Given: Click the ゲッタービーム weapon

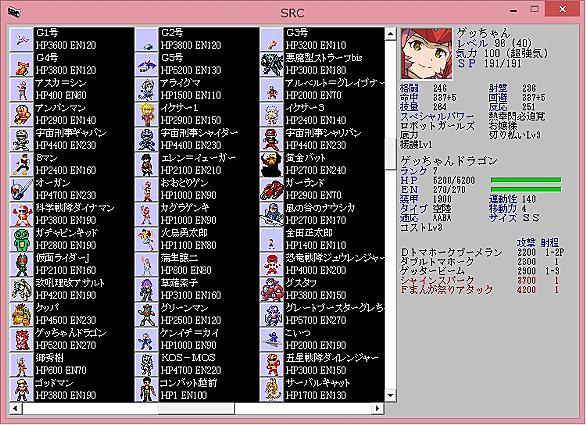Looking at the screenshot, I should coord(432,271).
